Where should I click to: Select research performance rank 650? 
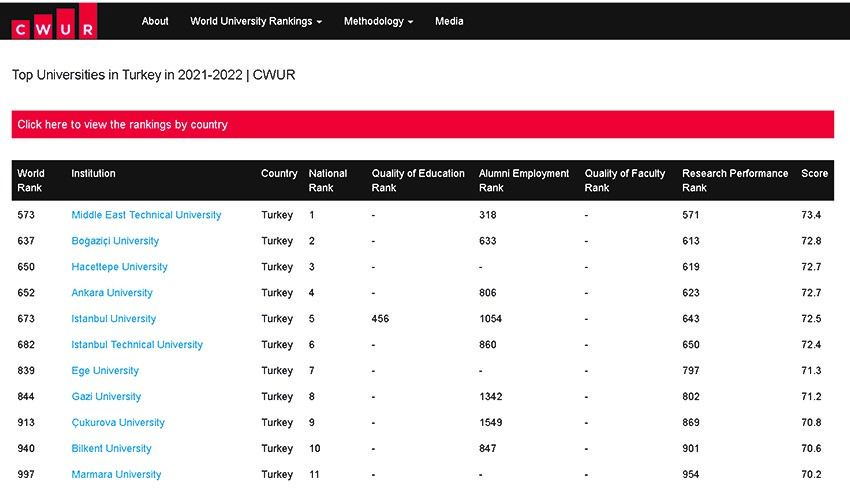click(691, 345)
